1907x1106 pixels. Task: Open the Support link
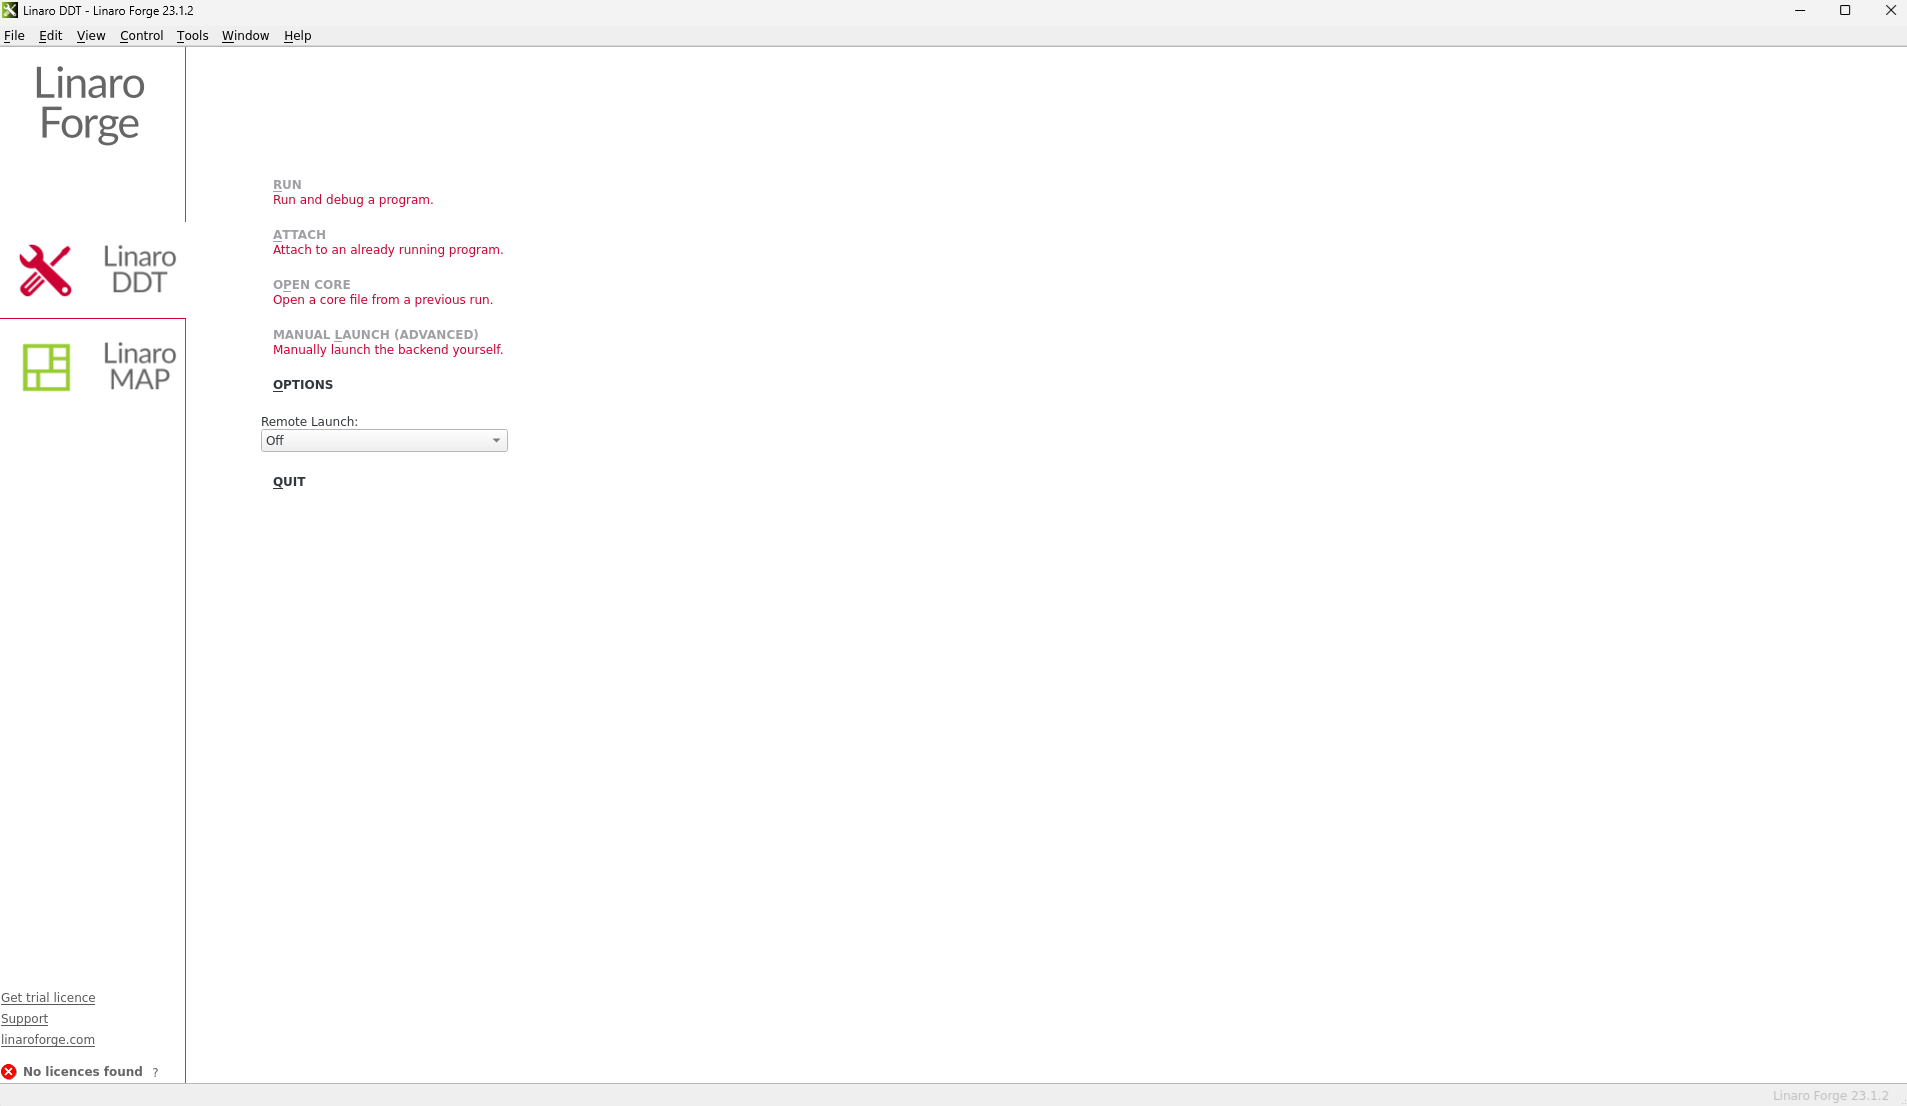click(x=24, y=1019)
